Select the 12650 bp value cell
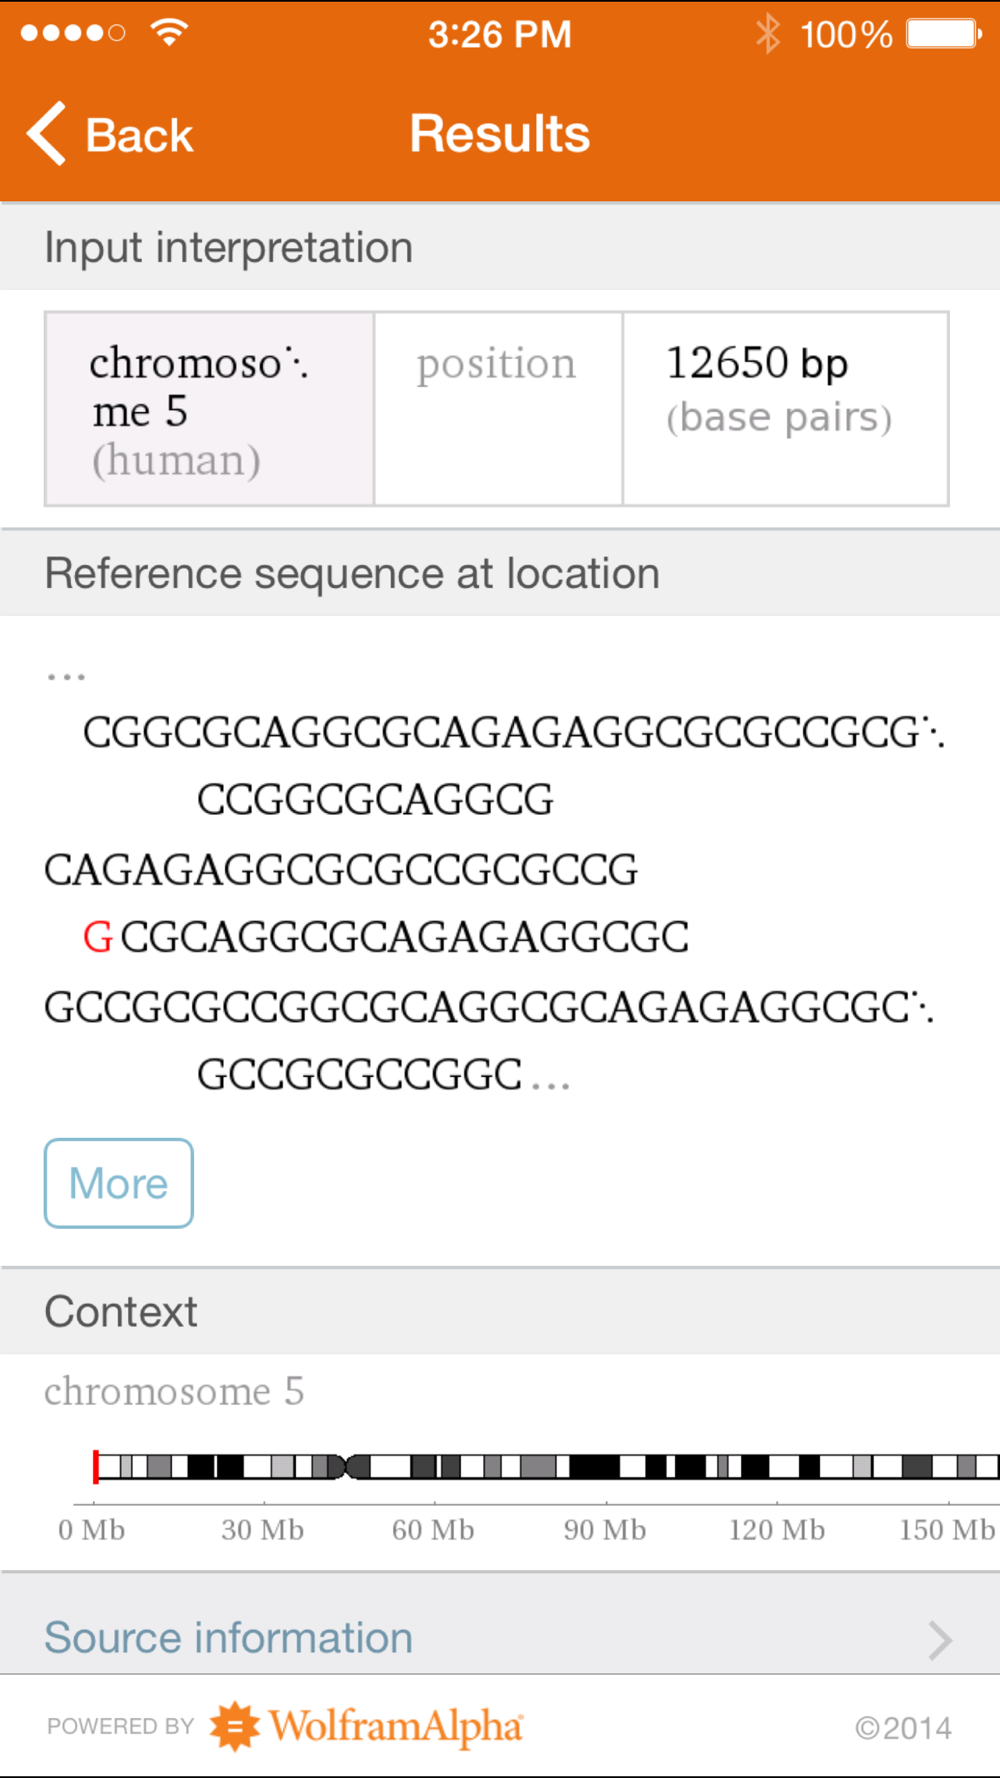 pos(785,409)
